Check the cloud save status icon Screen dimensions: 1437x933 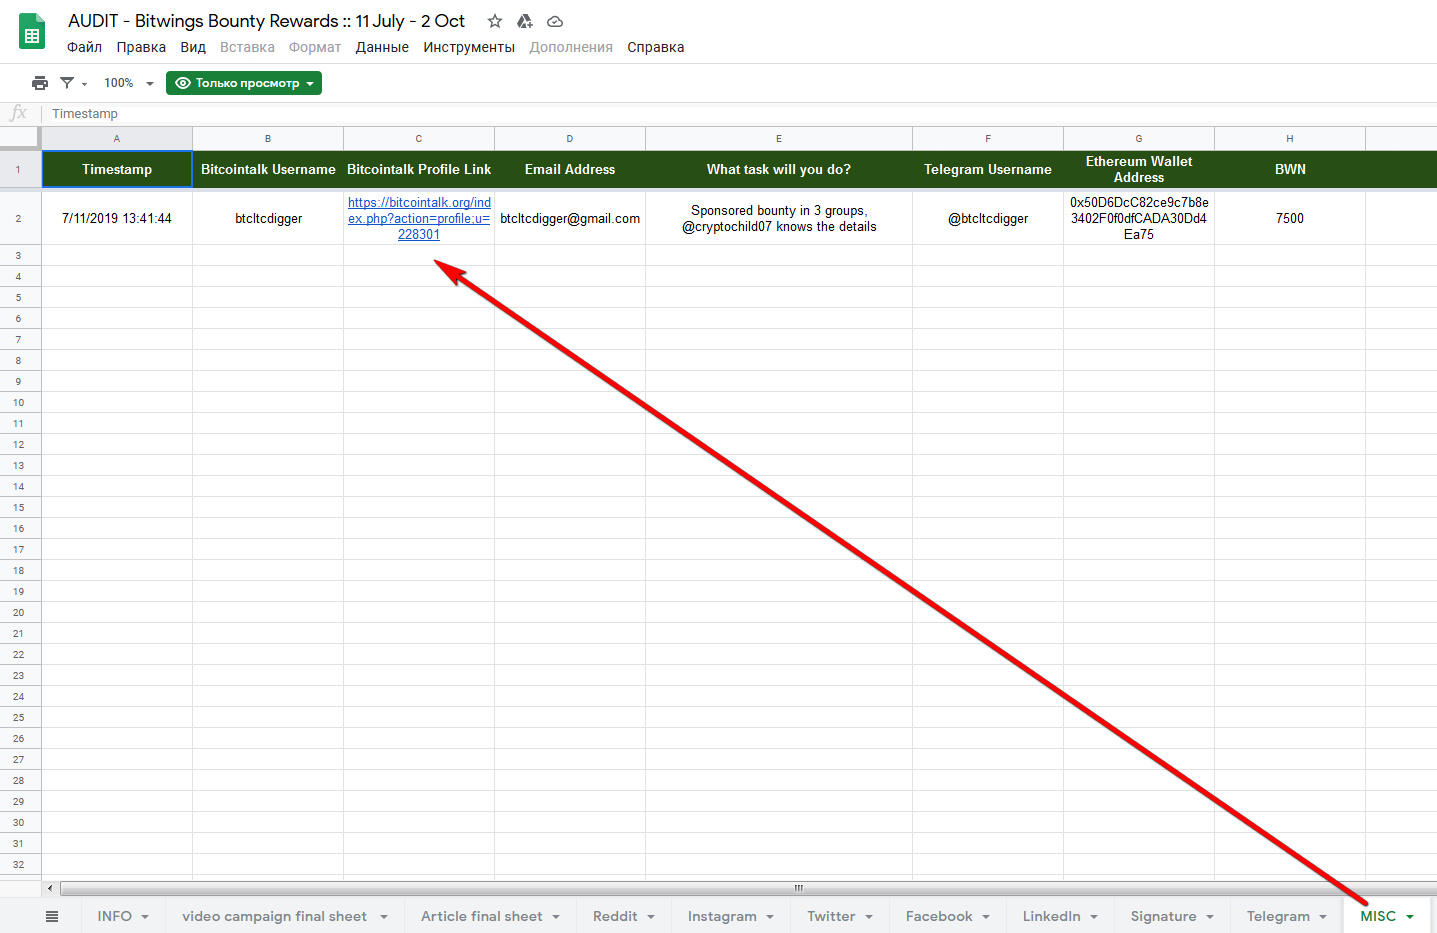(x=555, y=21)
